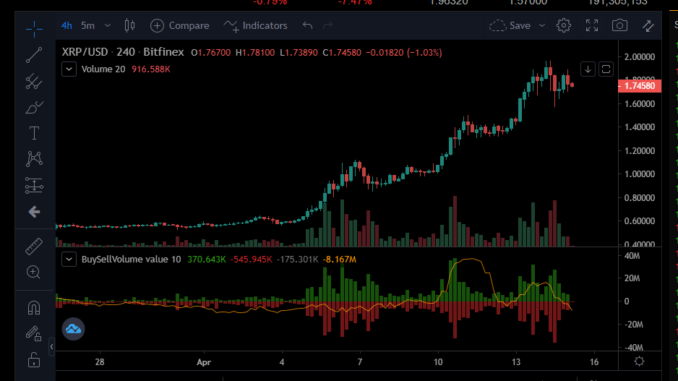Screen dimensions: 678x381
Task: Collapse the Volume 20 indicator legend
Action: click(x=69, y=69)
